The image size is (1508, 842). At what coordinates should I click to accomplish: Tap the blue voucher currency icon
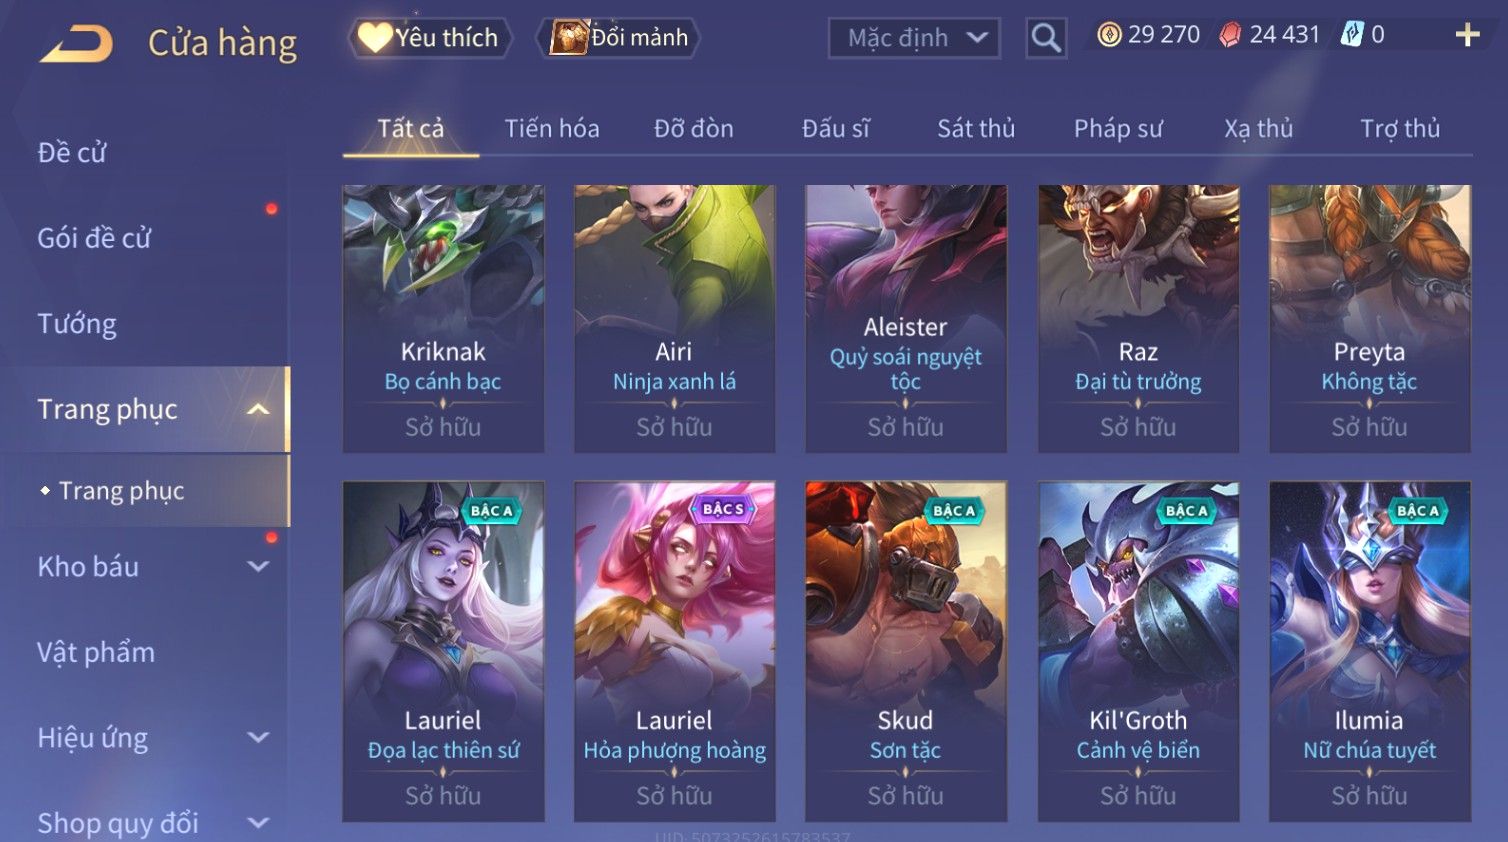(1352, 35)
